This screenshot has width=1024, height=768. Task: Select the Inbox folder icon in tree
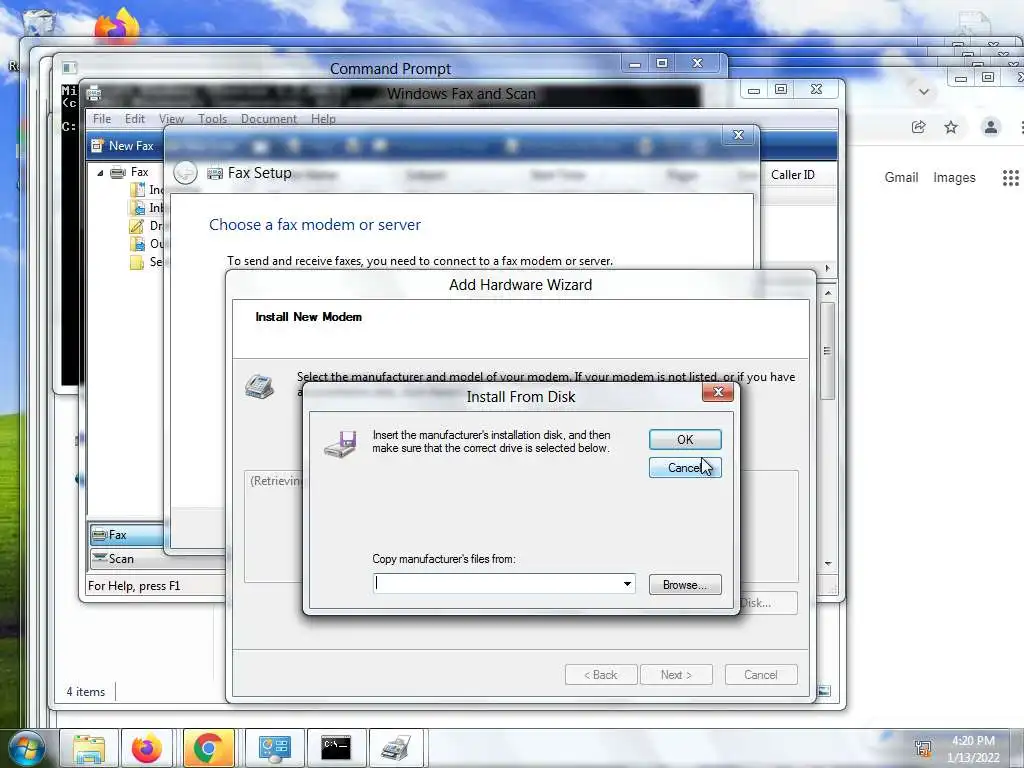point(137,208)
